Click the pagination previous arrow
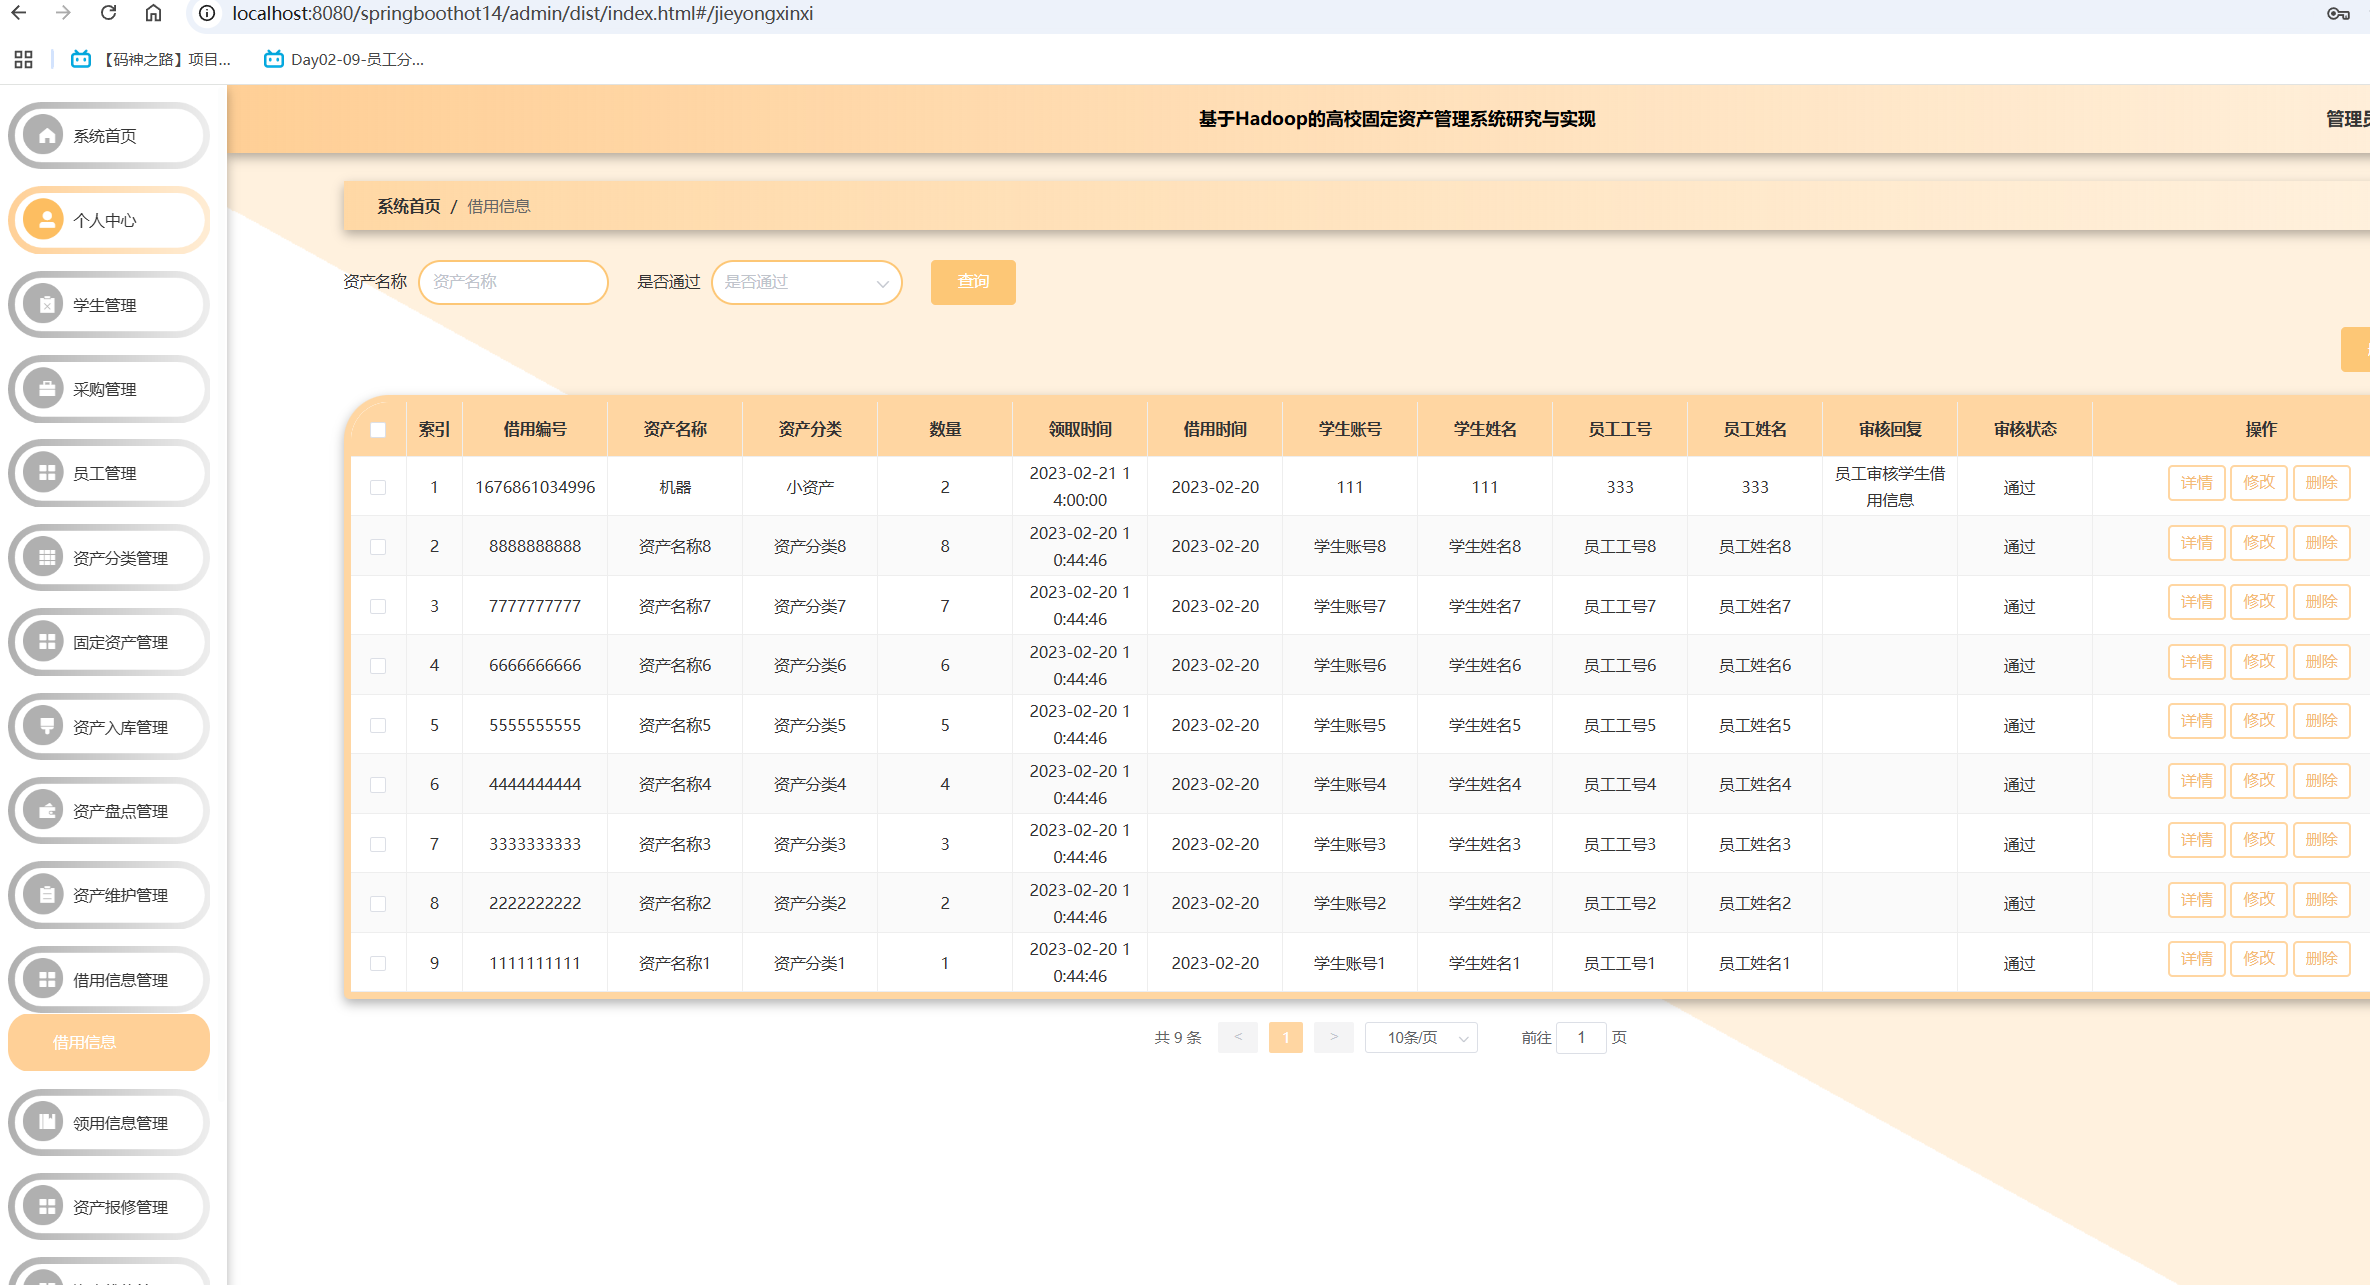Image resolution: width=2370 pixels, height=1285 pixels. pyautogui.click(x=1238, y=1037)
